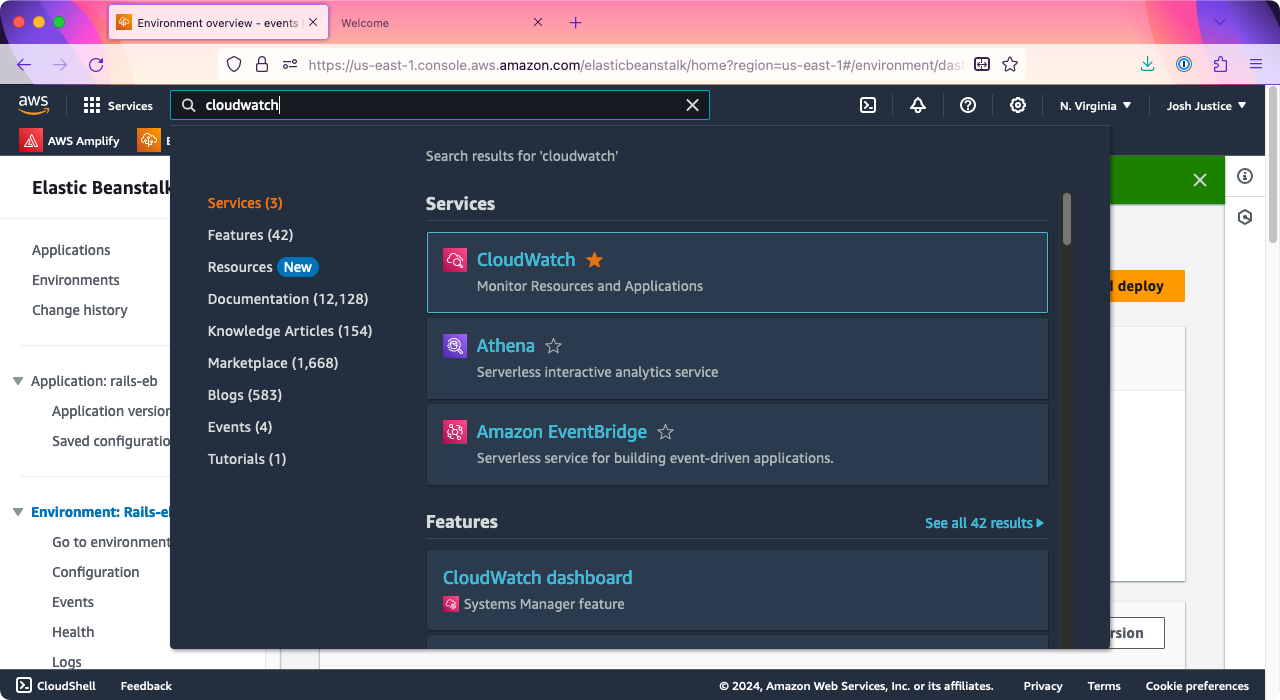Viewport: 1280px width, 700px height.
Task: Unfavorite CloudWatch with the orange star
Action: pyautogui.click(x=594, y=260)
